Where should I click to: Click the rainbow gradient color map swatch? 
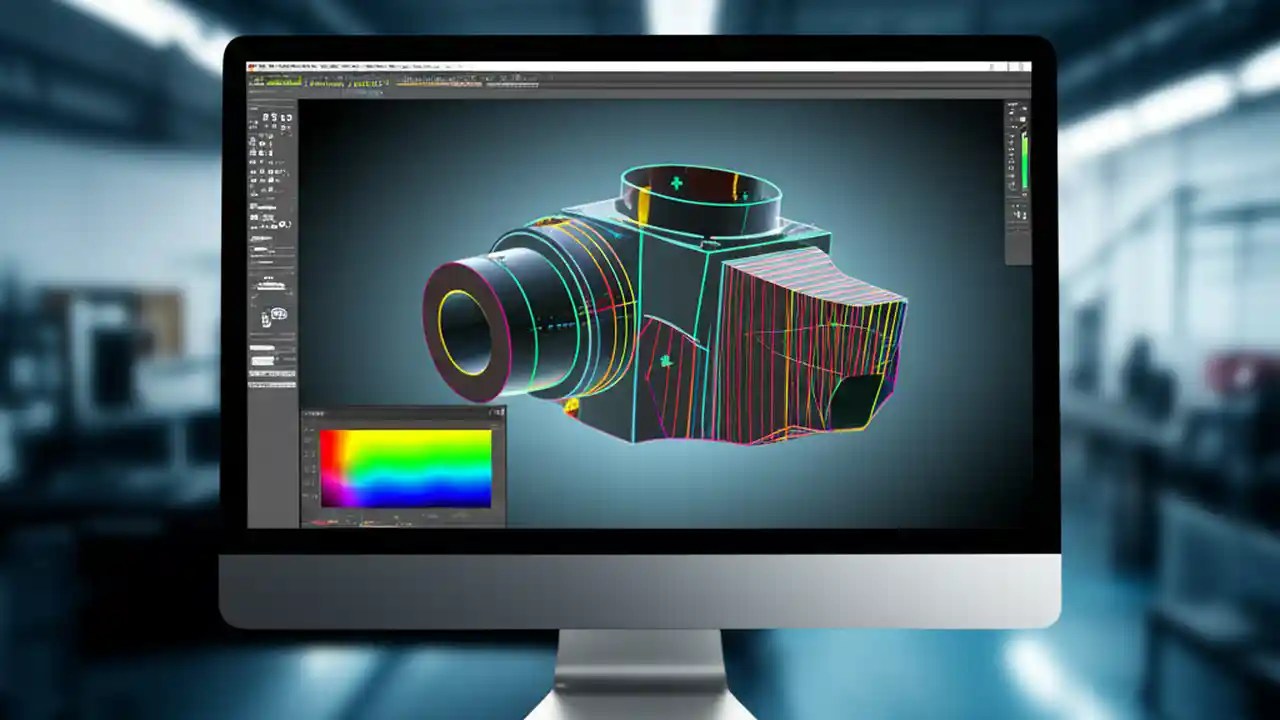[x=405, y=470]
